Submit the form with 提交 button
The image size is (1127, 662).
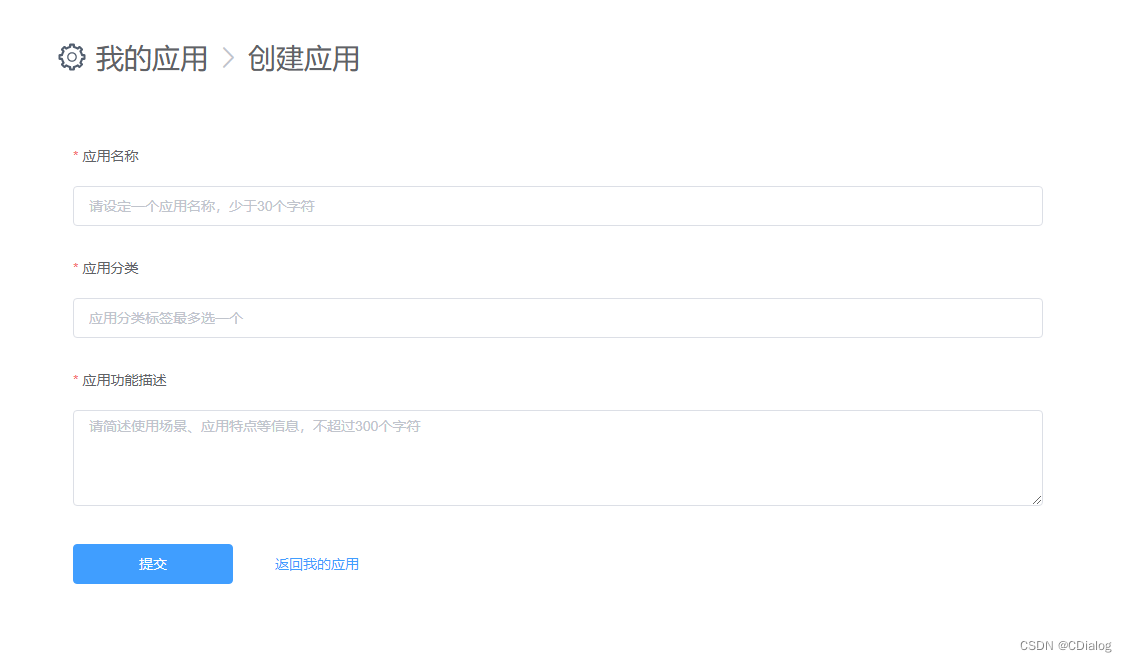click(153, 564)
